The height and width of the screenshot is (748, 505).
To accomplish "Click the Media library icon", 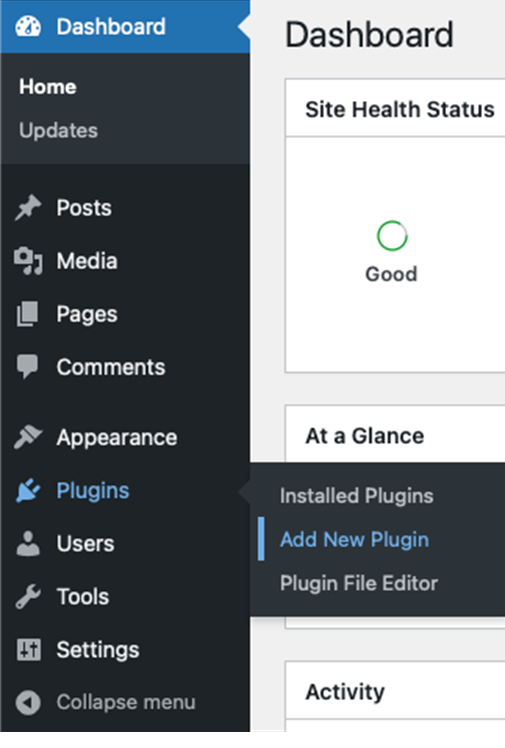I will tap(28, 261).
